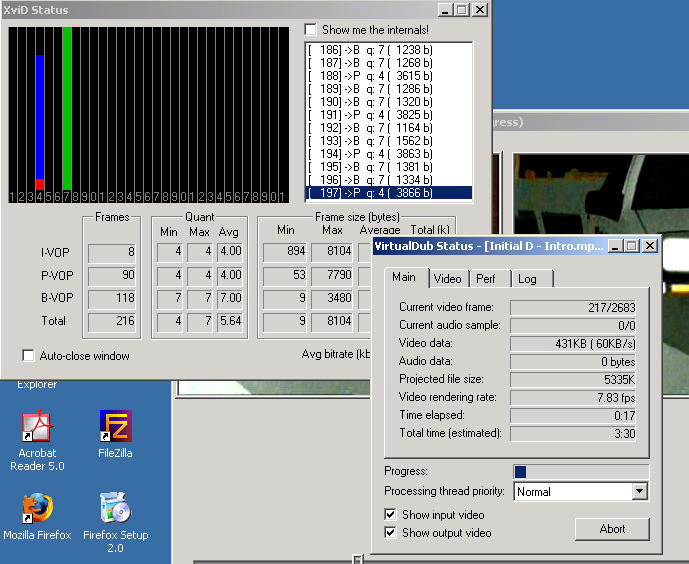This screenshot has height=564, width=689.
Task: Minimize the VirtualDub Status window
Action: pyautogui.click(x=615, y=246)
